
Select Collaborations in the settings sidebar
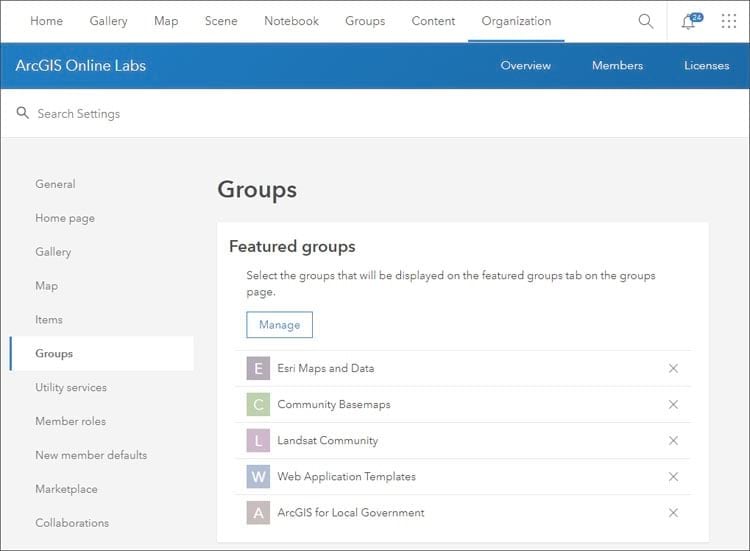point(72,523)
